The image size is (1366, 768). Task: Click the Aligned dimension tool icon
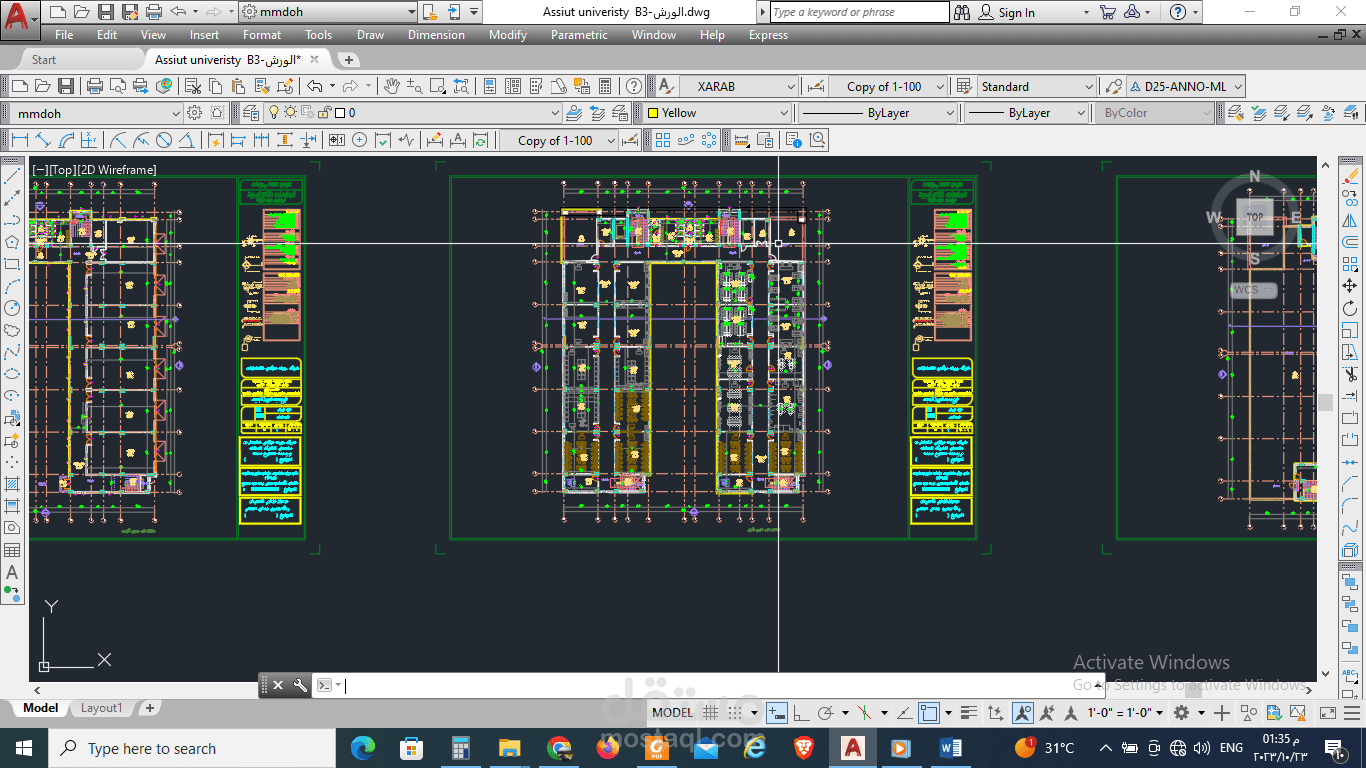[42, 140]
